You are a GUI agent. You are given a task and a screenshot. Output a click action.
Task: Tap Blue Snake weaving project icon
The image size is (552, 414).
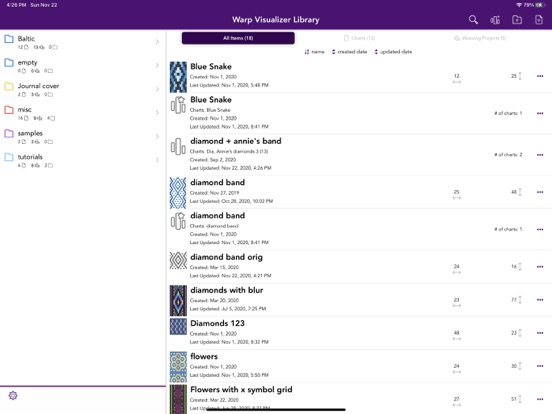tap(178, 105)
